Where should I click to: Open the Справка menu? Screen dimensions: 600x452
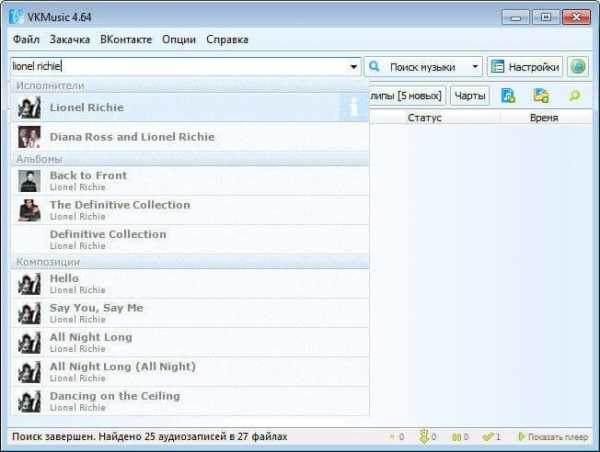227,39
